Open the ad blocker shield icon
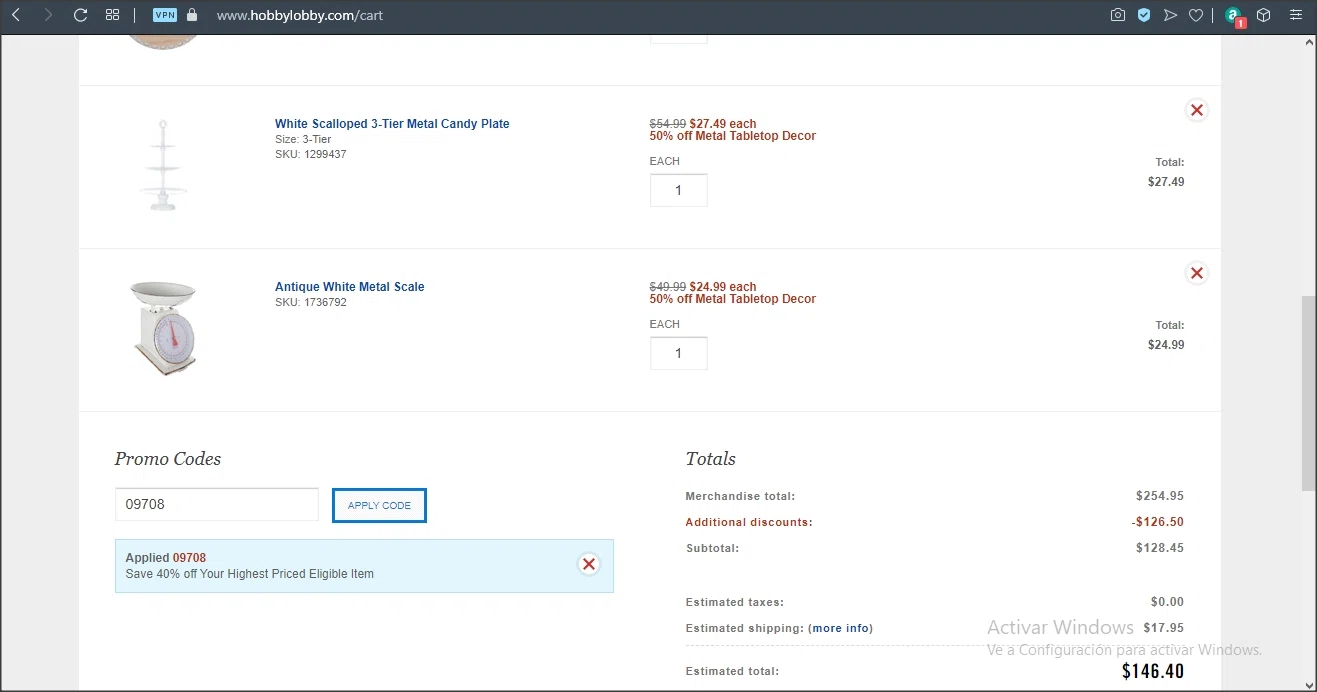Image resolution: width=1317 pixels, height=692 pixels. (x=1144, y=15)
